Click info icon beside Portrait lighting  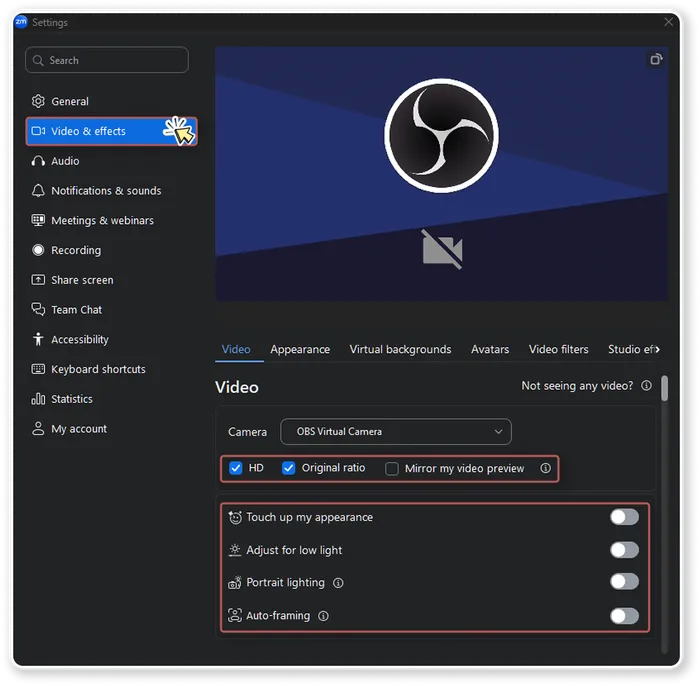(x=338, y=583)
